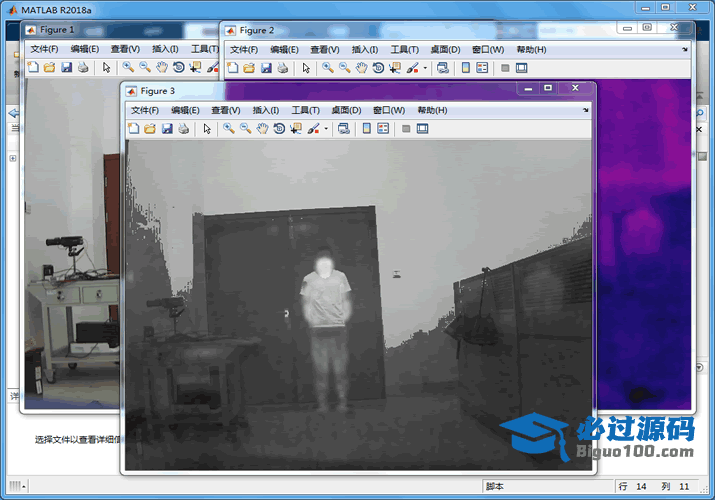The image size is (715, 500).
Task: Click Show Plot Tools button in Figure 3
Action: [x=423, y=128]
